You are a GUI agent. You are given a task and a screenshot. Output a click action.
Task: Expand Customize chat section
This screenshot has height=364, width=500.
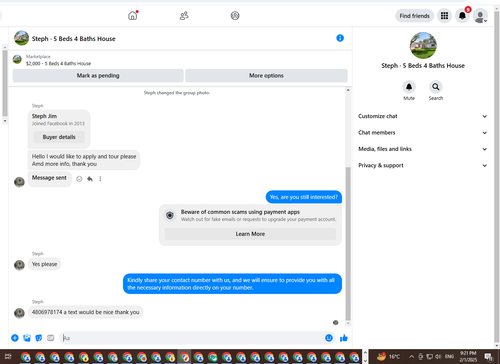(x=422, y=116)
